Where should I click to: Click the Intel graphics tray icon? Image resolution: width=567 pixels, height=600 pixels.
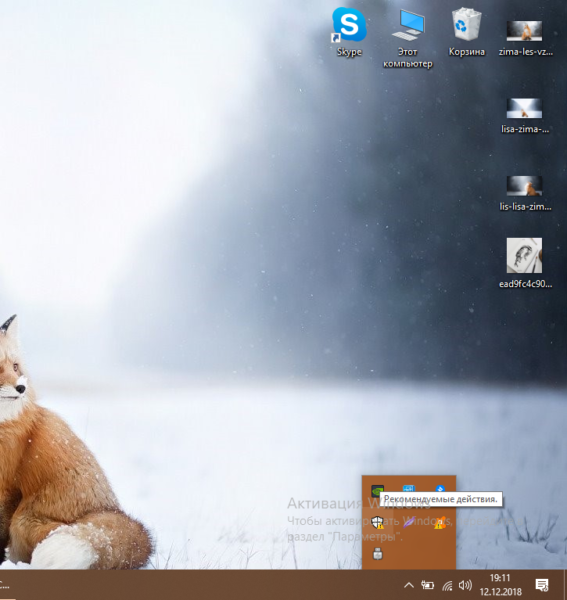point(409,489)
